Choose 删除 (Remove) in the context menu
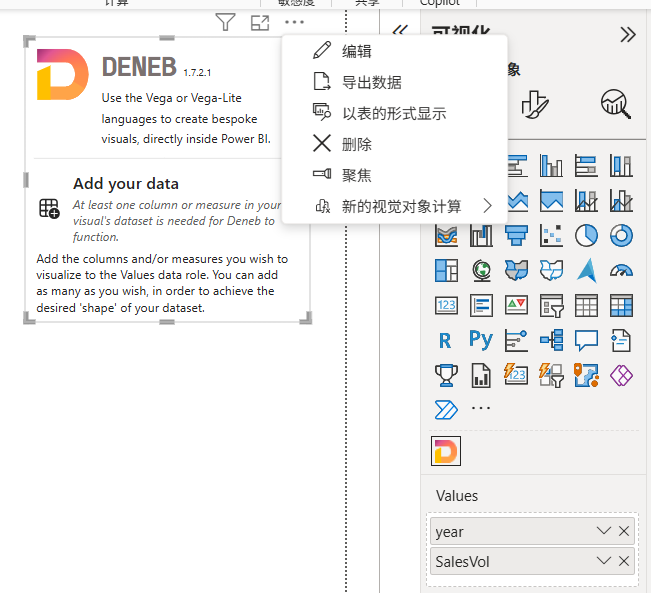 coord(394,144)
